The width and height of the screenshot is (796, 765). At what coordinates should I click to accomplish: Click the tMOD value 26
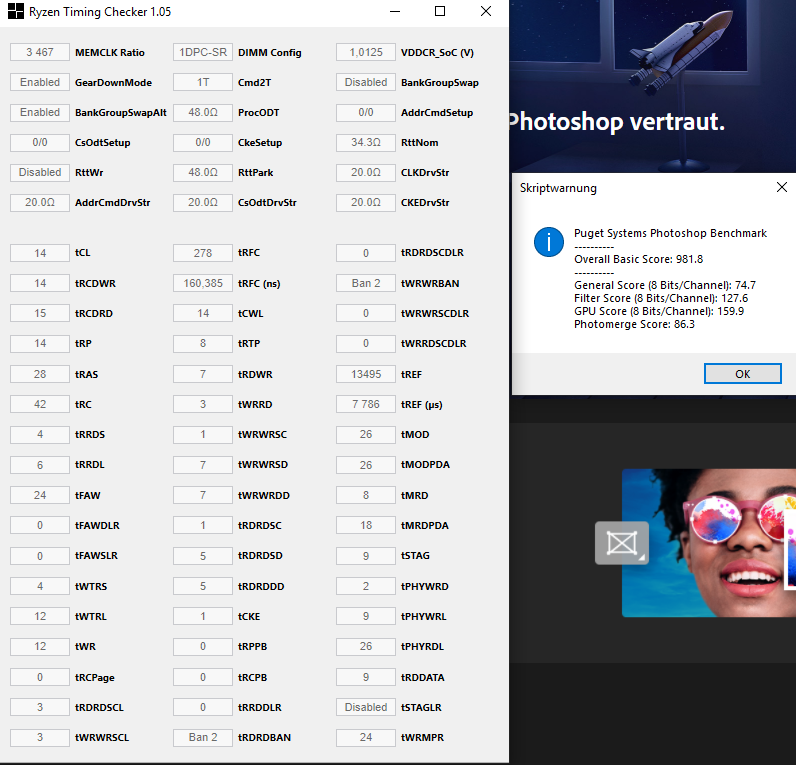366,434
